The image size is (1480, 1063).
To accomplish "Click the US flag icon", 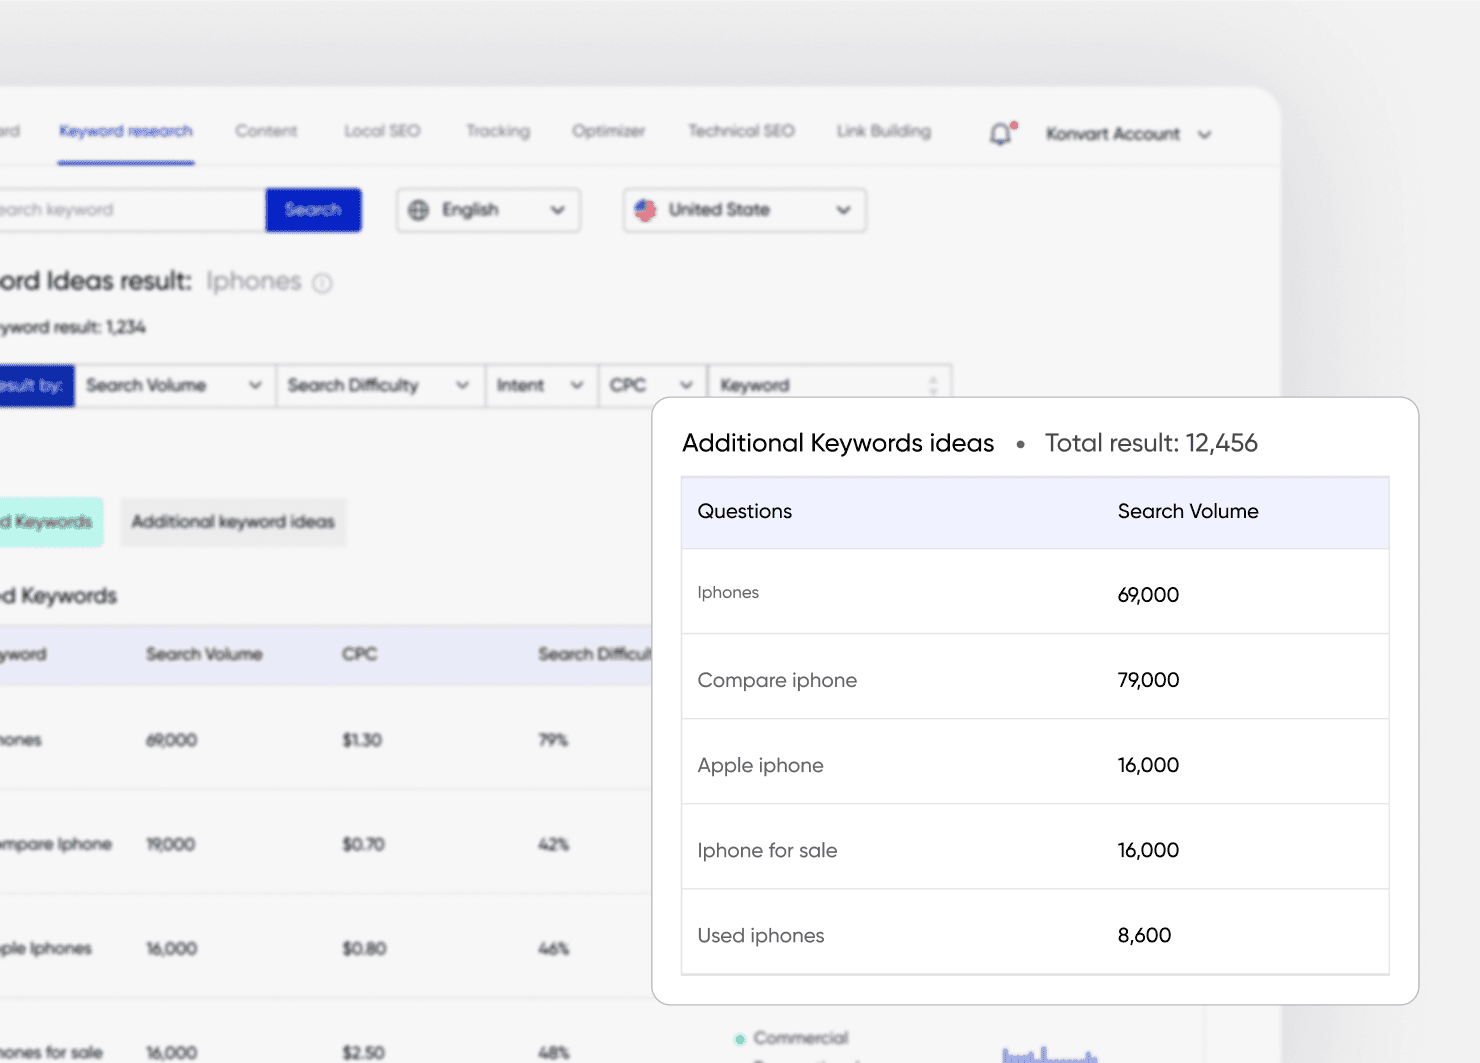I will point(645,210).
